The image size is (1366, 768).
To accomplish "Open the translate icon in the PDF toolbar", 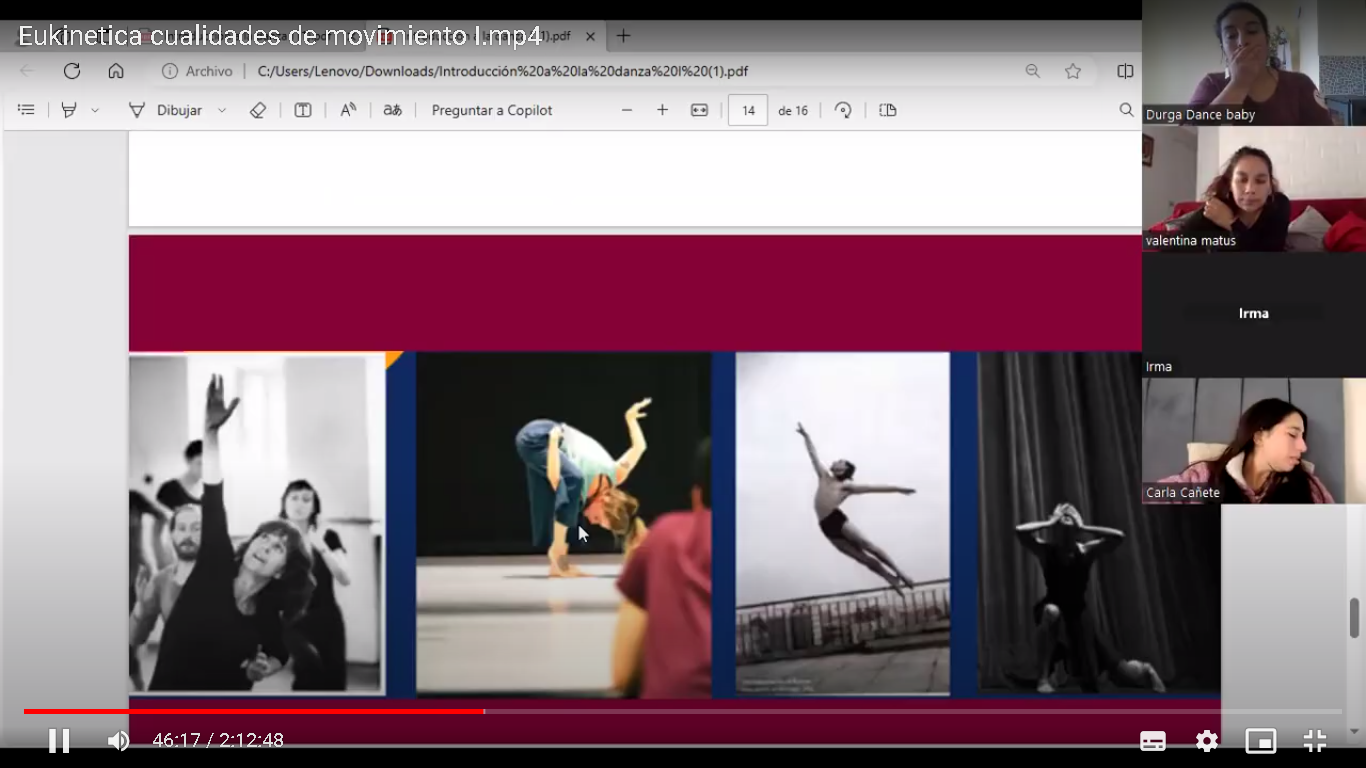I will (x=393, y=110).
